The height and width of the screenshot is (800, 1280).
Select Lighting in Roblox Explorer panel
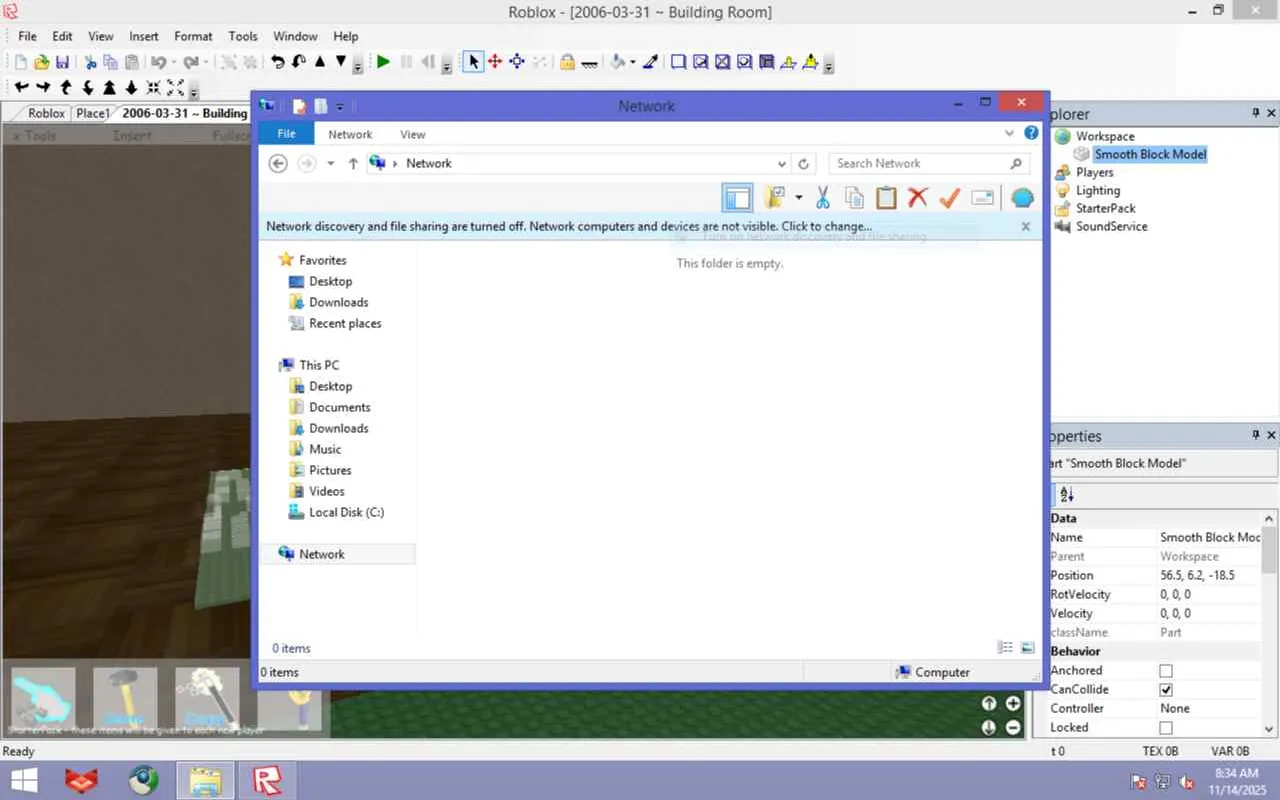coord(1097,190)
